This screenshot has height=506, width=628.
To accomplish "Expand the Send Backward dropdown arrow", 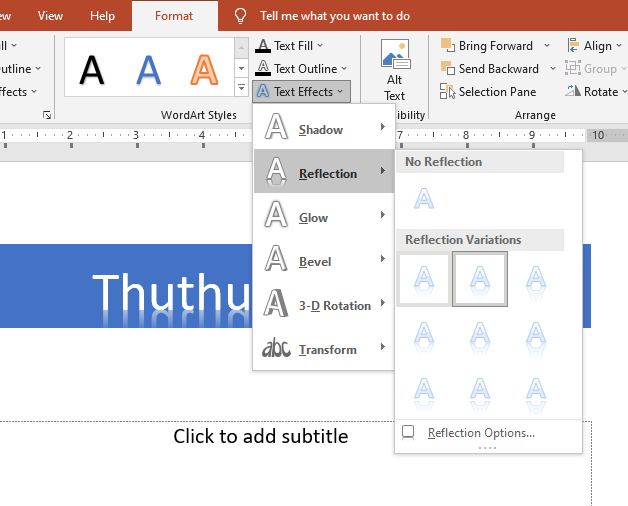I will coord(553,69).
